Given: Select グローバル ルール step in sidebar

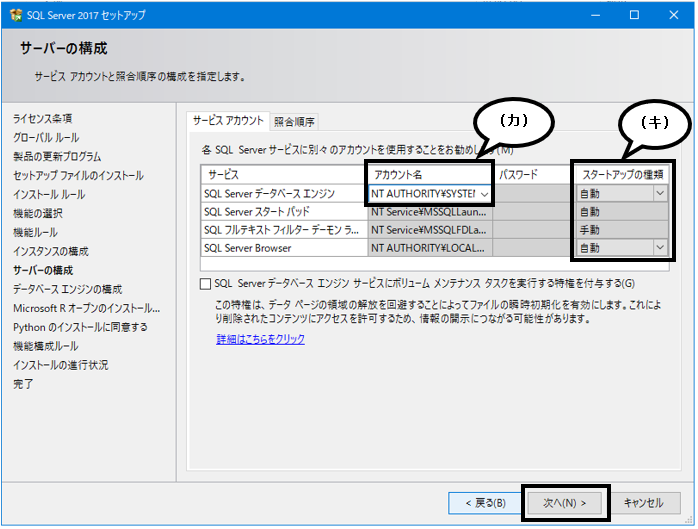Looking at the screenshot, I should click(46, 138).
